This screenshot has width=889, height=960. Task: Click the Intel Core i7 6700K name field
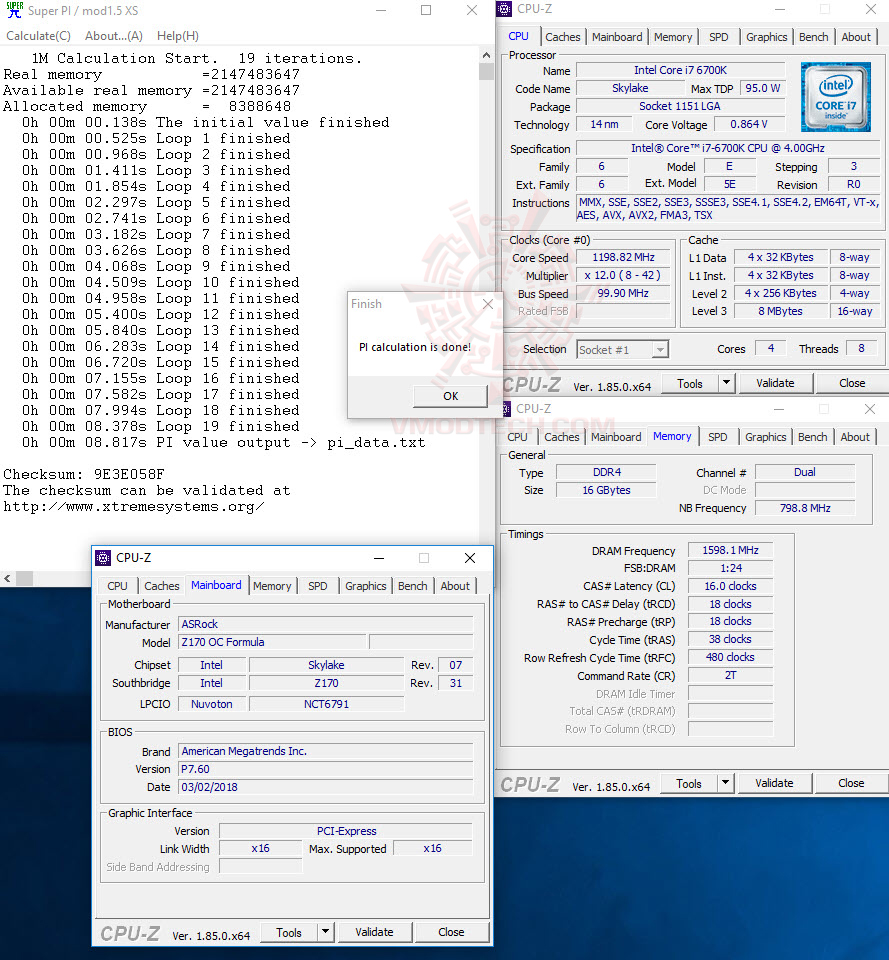click(680, 70)
